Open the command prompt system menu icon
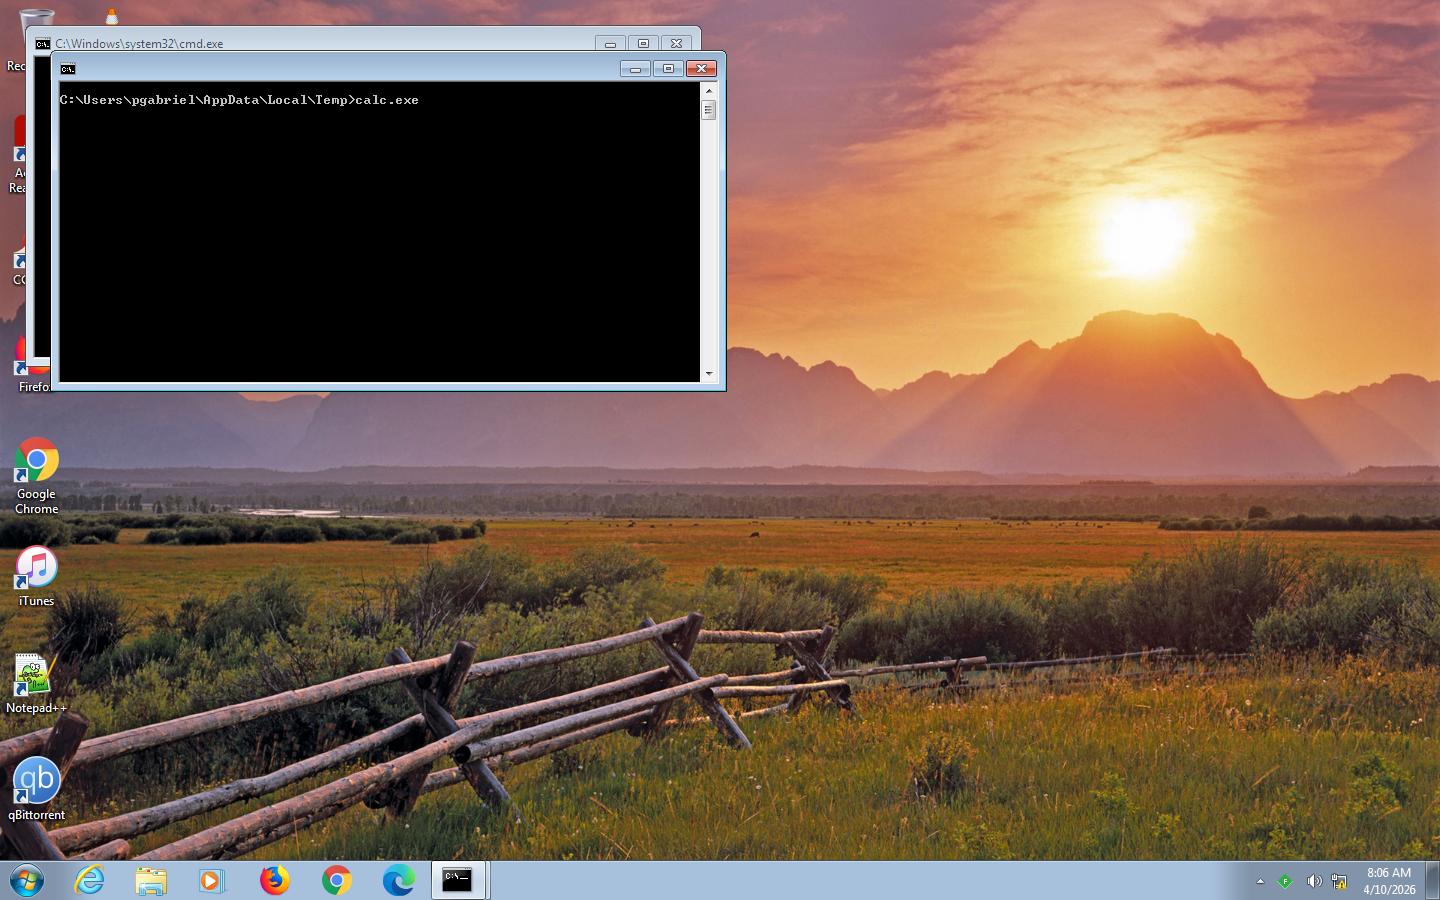This screenshot has height=900, width=1440. pyautogui.click(x=68, y=69)
